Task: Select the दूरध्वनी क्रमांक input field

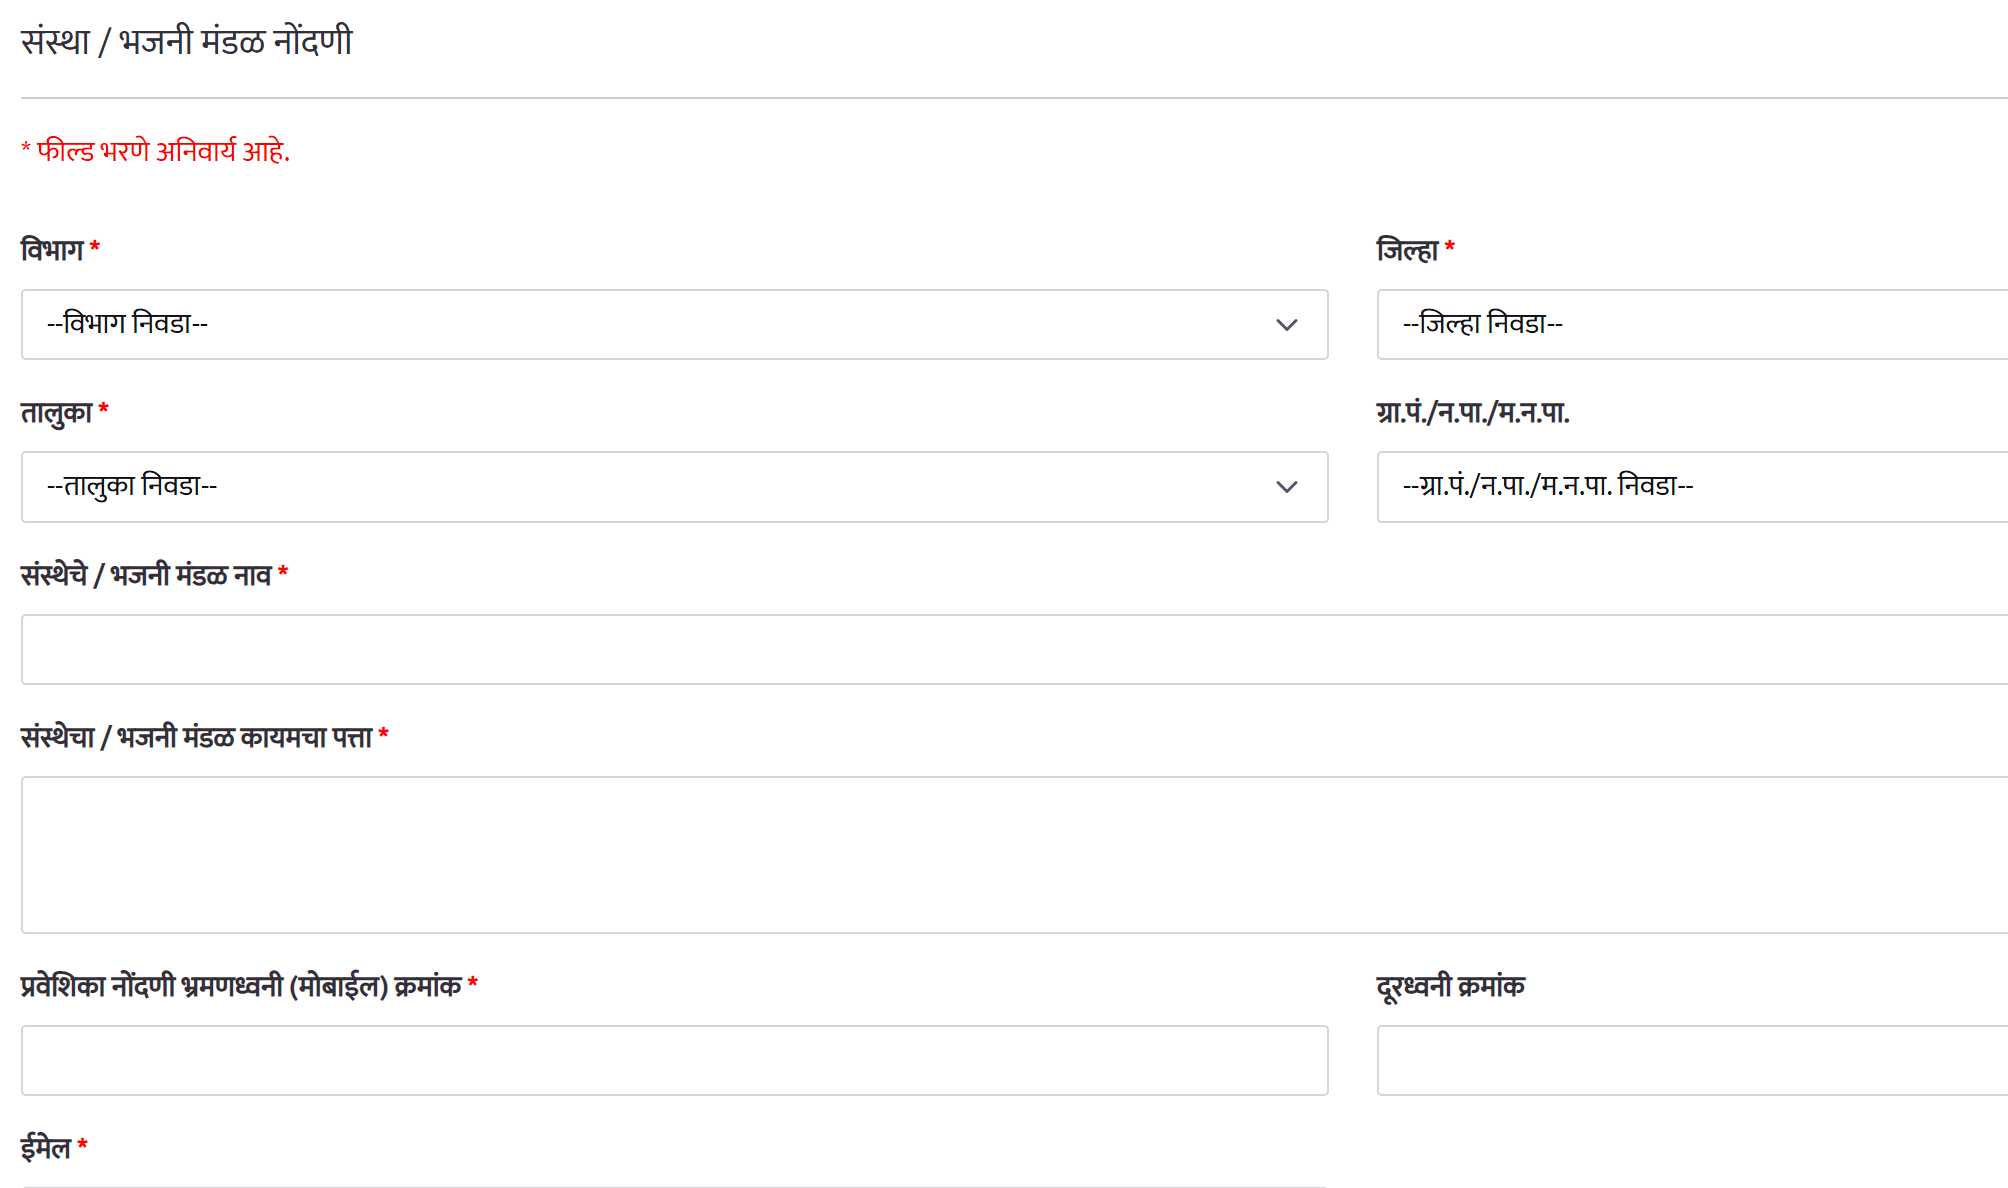Action: coord(1690,1060)
